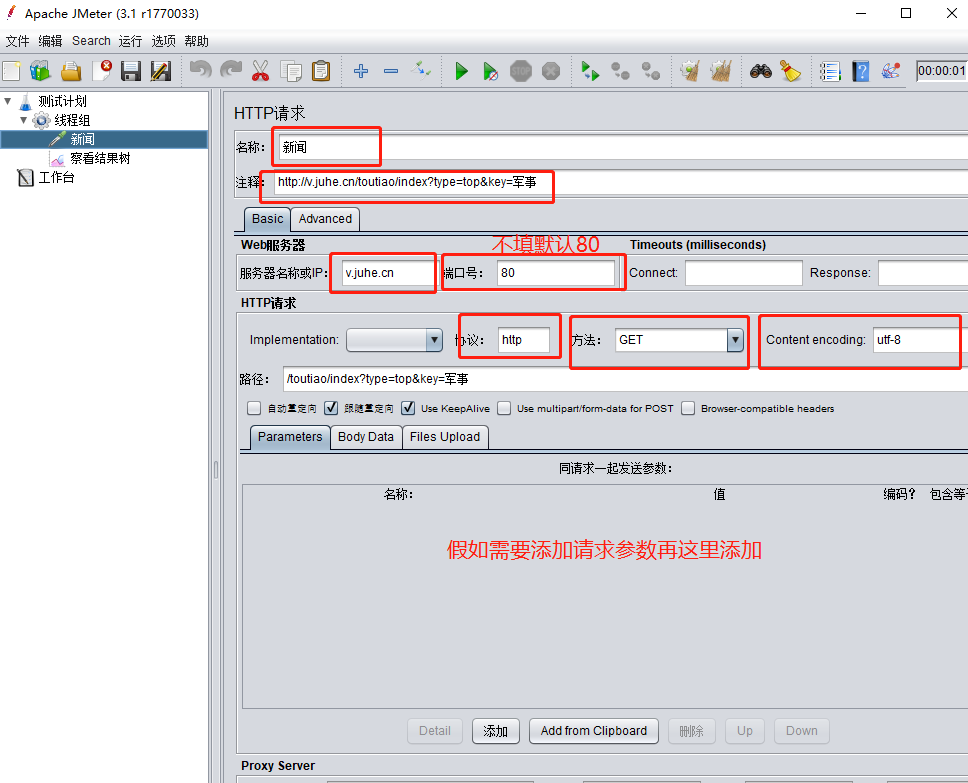This screenshot has width=968, height=783.
Task: Open the 运行 menu
Action: 130,41
